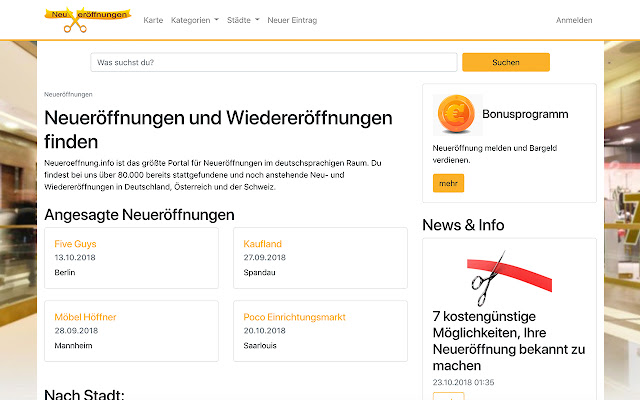Click 'Neueröffnung melden und Bargeld verdienen' text
The width and height of the screenshot is (640, 400).
pos(495,154)
